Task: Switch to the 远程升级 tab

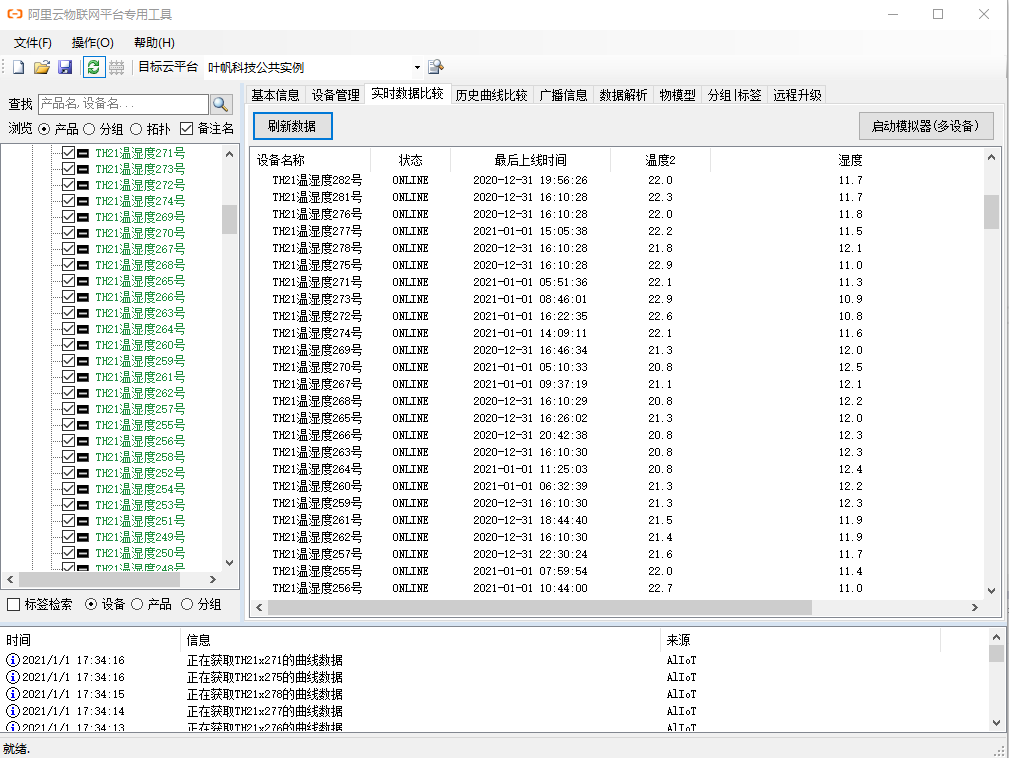Action: tap(797, 95)
